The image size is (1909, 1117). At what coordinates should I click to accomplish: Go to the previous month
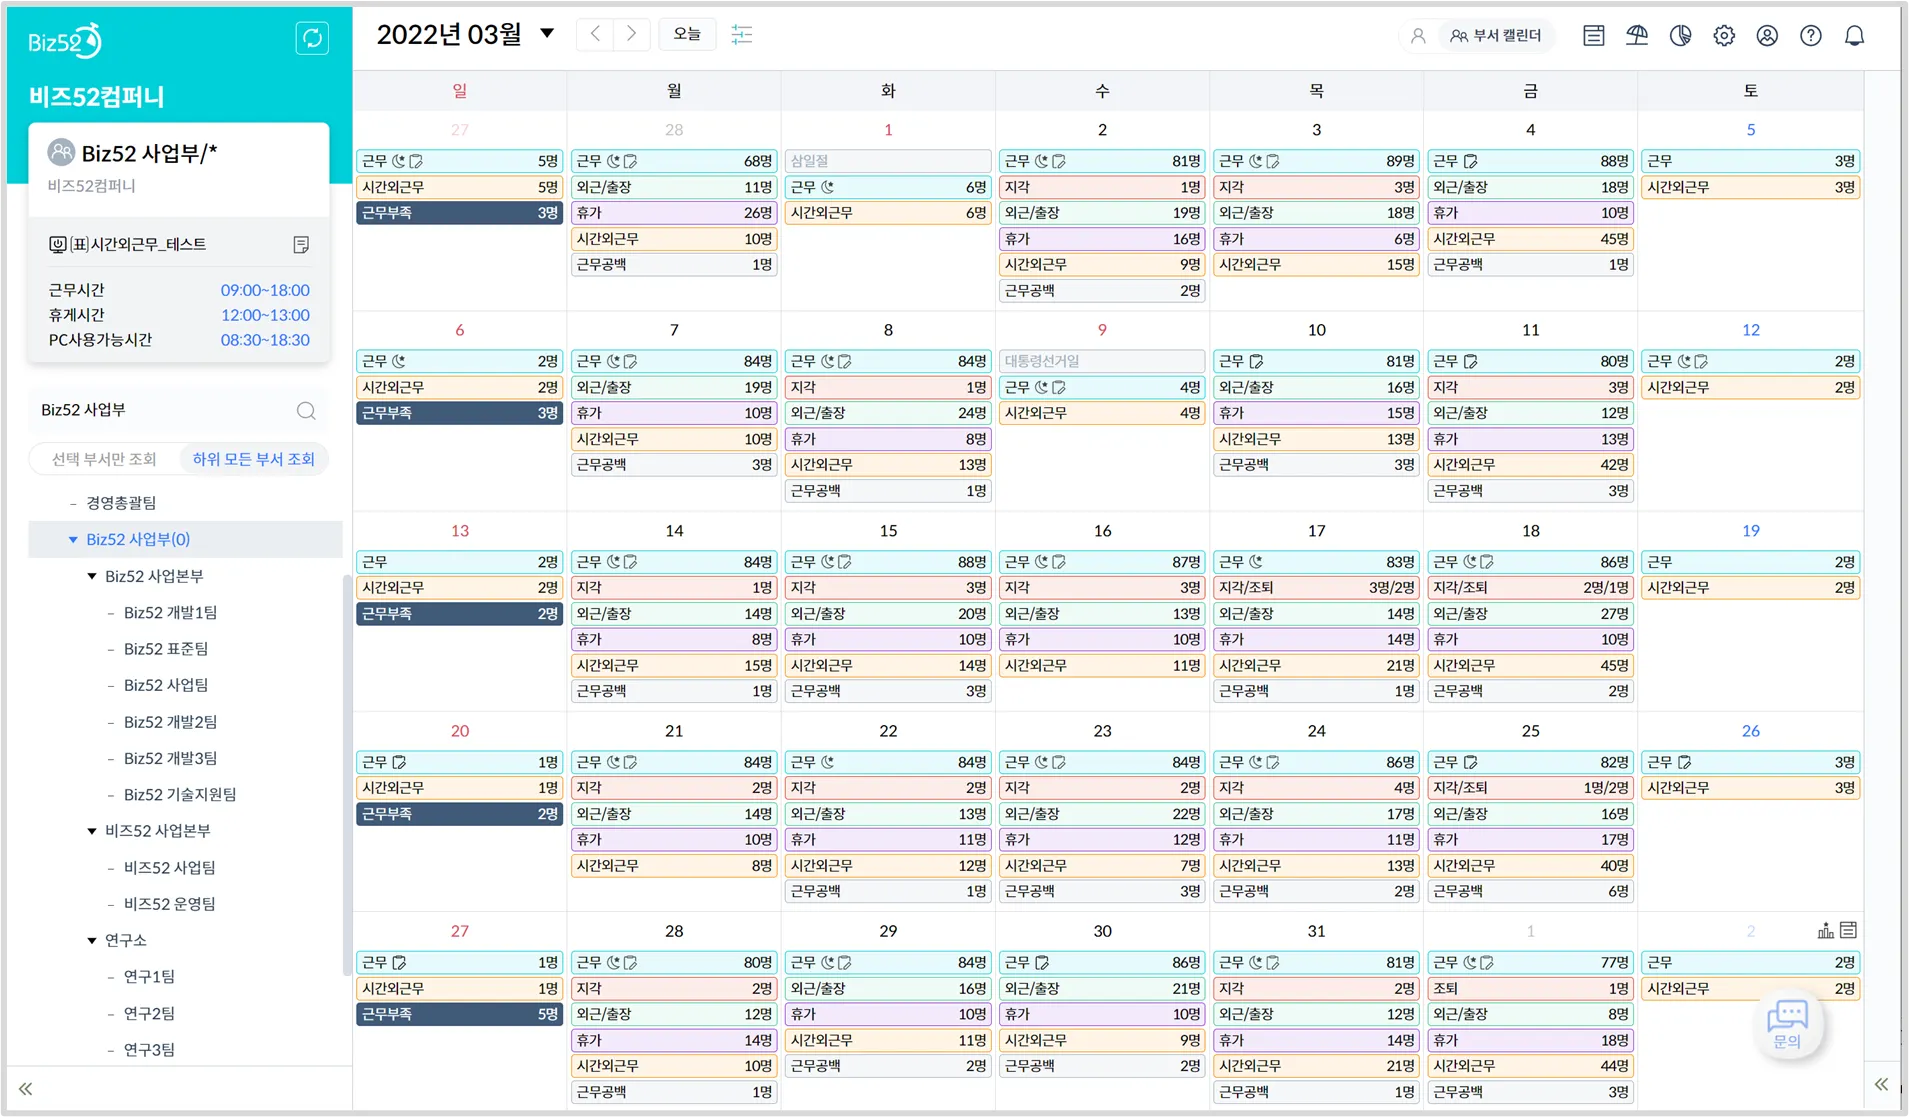pyautogui.click(x=595, y=34)
